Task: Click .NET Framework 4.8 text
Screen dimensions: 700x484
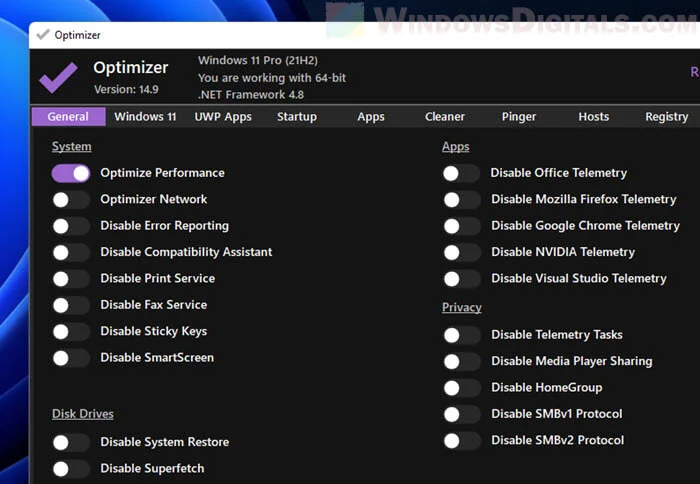Action: coord(250,95)
